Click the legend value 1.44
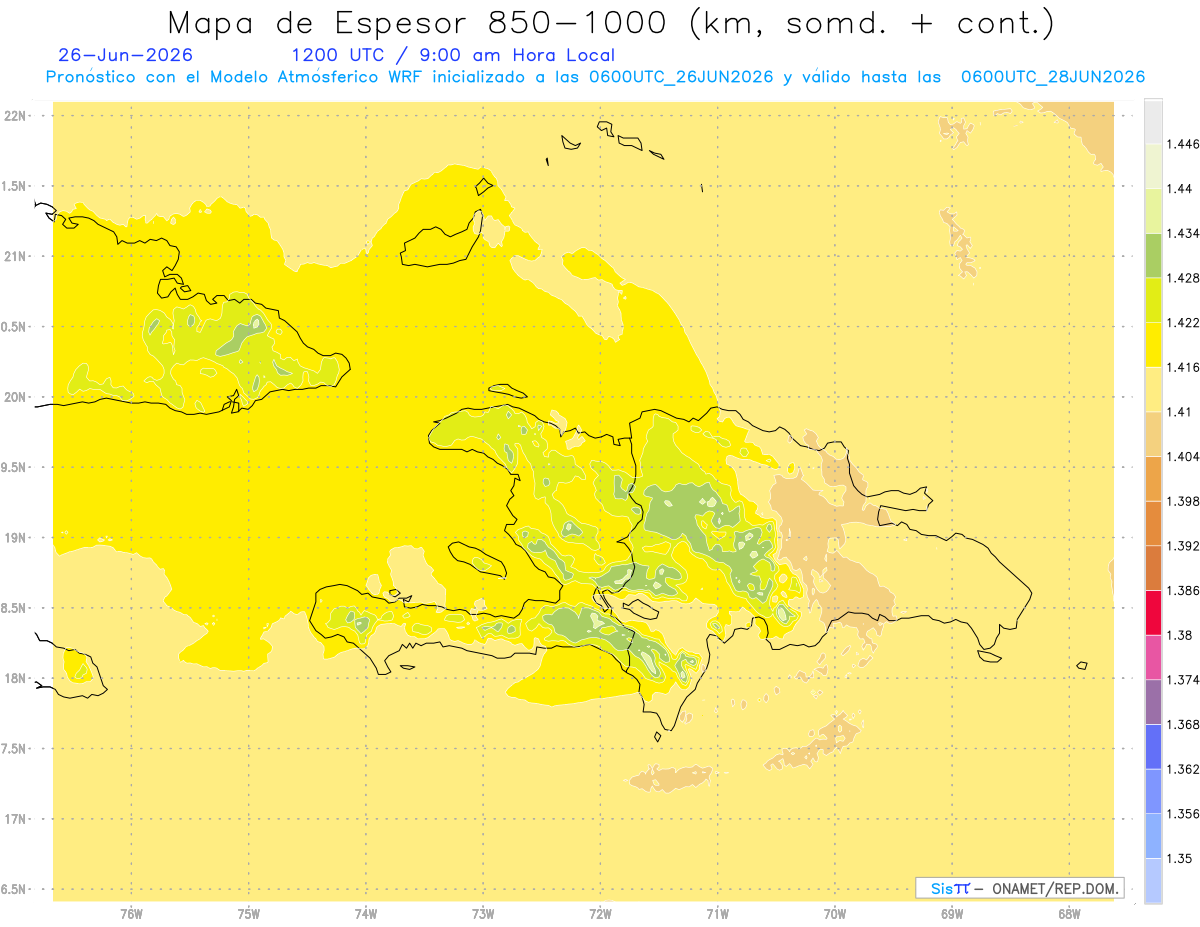 click(1179, 188)
